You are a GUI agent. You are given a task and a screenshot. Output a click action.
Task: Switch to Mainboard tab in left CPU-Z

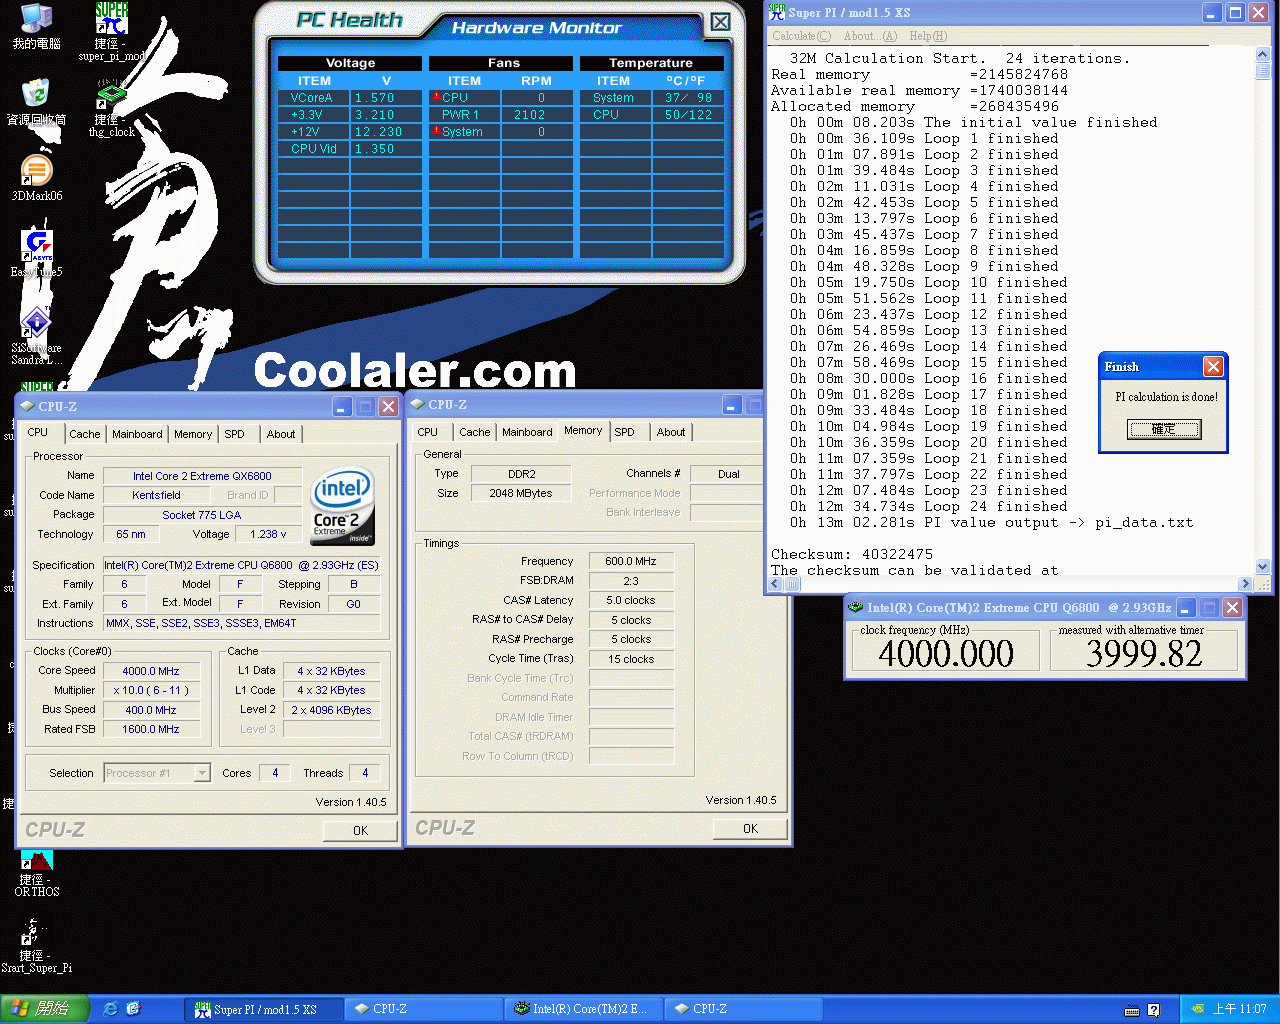137,434
